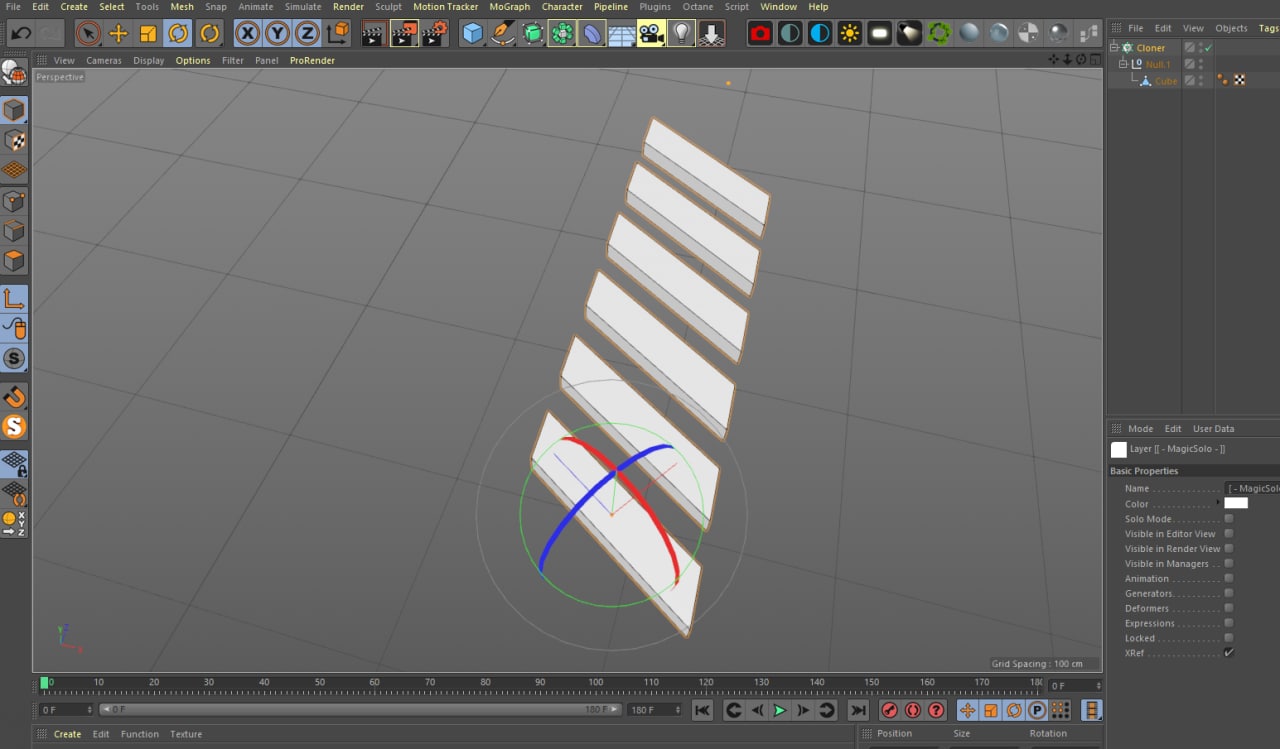
Task: Toggle the Deformers checkbox
Action: [1229, 608]
